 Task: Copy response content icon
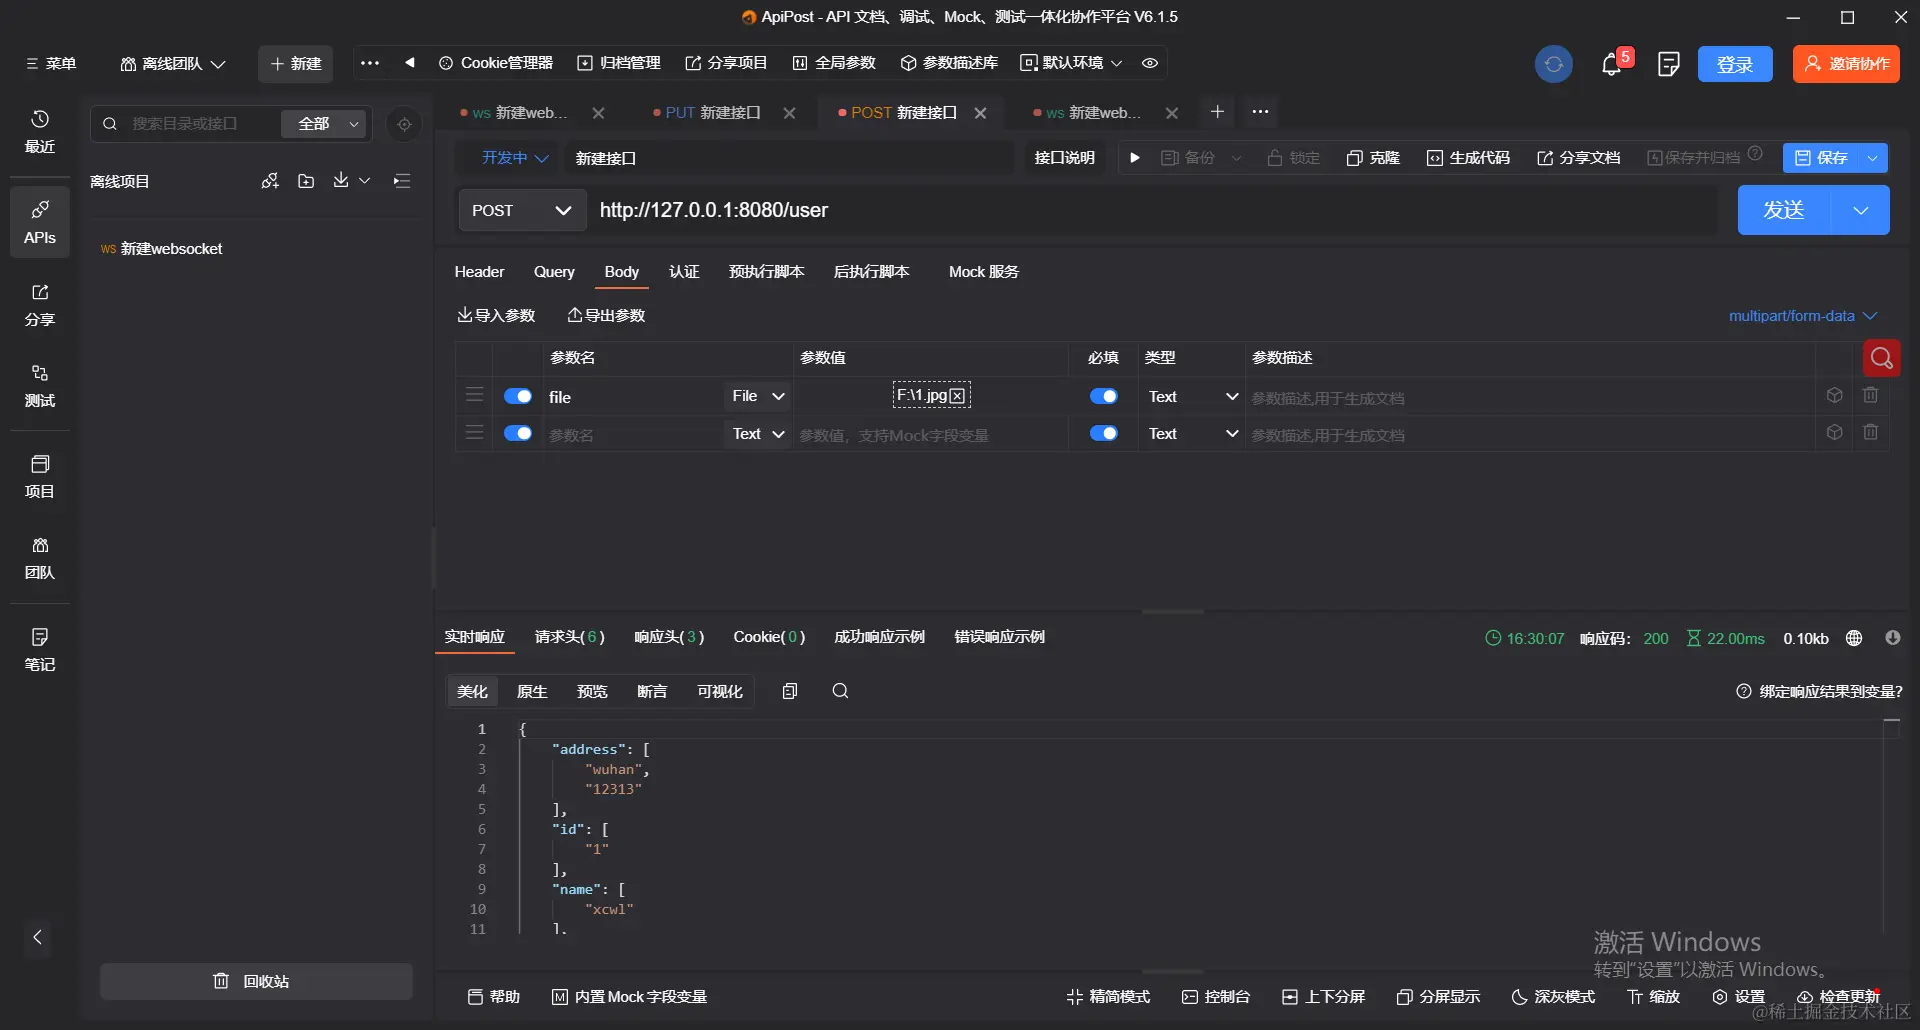point(790,691)
